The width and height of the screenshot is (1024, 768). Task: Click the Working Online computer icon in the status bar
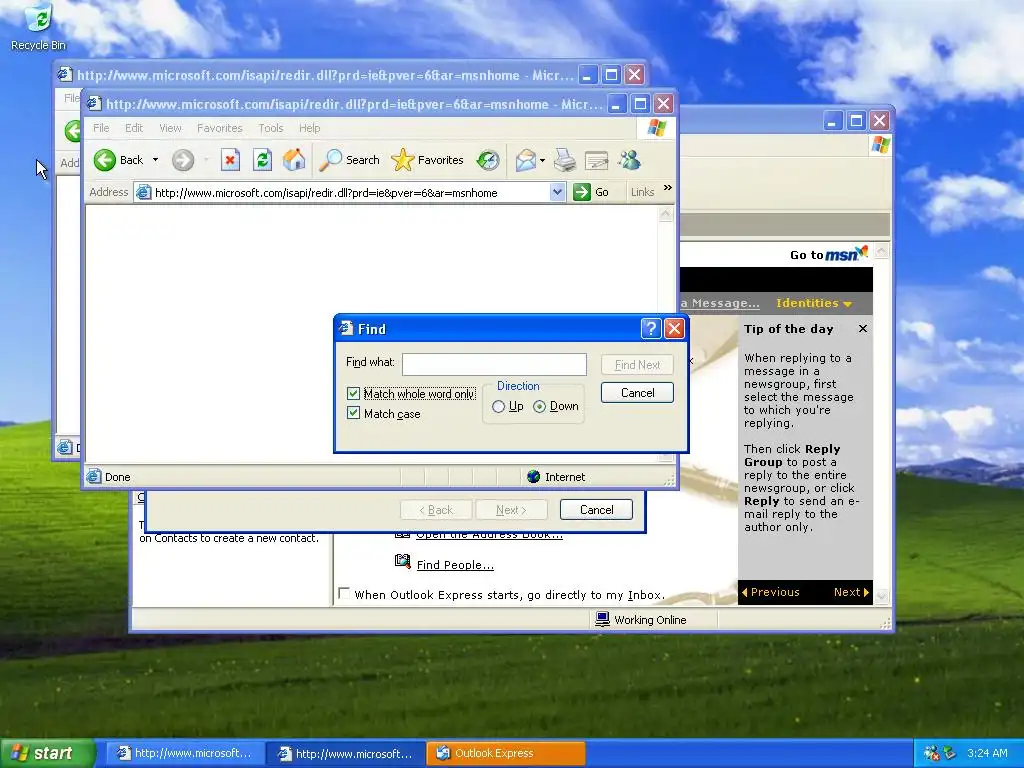[602, 619]
